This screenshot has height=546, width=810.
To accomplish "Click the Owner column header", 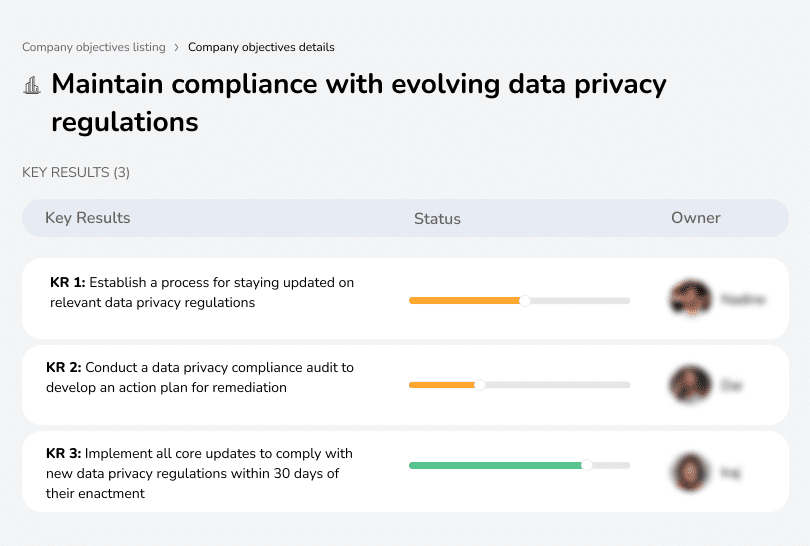I will point(695,218).
